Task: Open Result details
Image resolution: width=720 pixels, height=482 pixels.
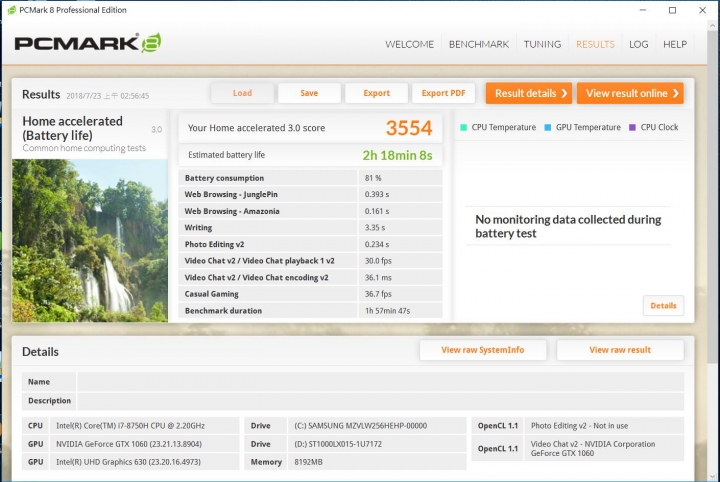Action: 529,93
